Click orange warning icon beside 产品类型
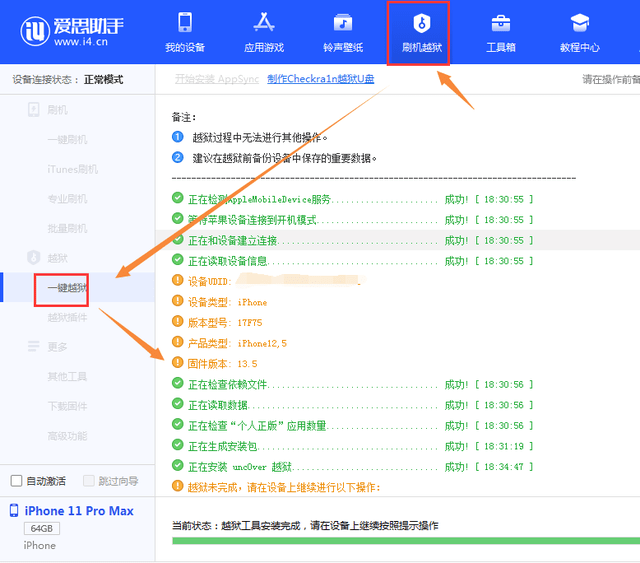Viewport: 640px width, 563px height. [178, 342]
